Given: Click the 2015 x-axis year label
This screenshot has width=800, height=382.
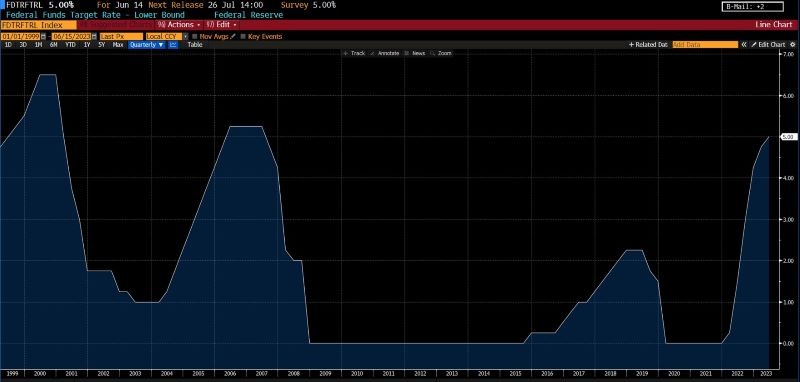Looking at the screenshot, I should 515,374.
